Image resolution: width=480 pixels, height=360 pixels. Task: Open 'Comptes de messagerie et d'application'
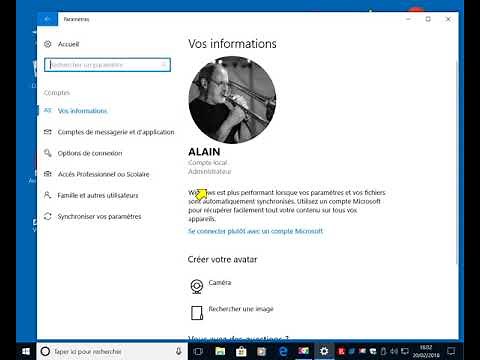116,132
